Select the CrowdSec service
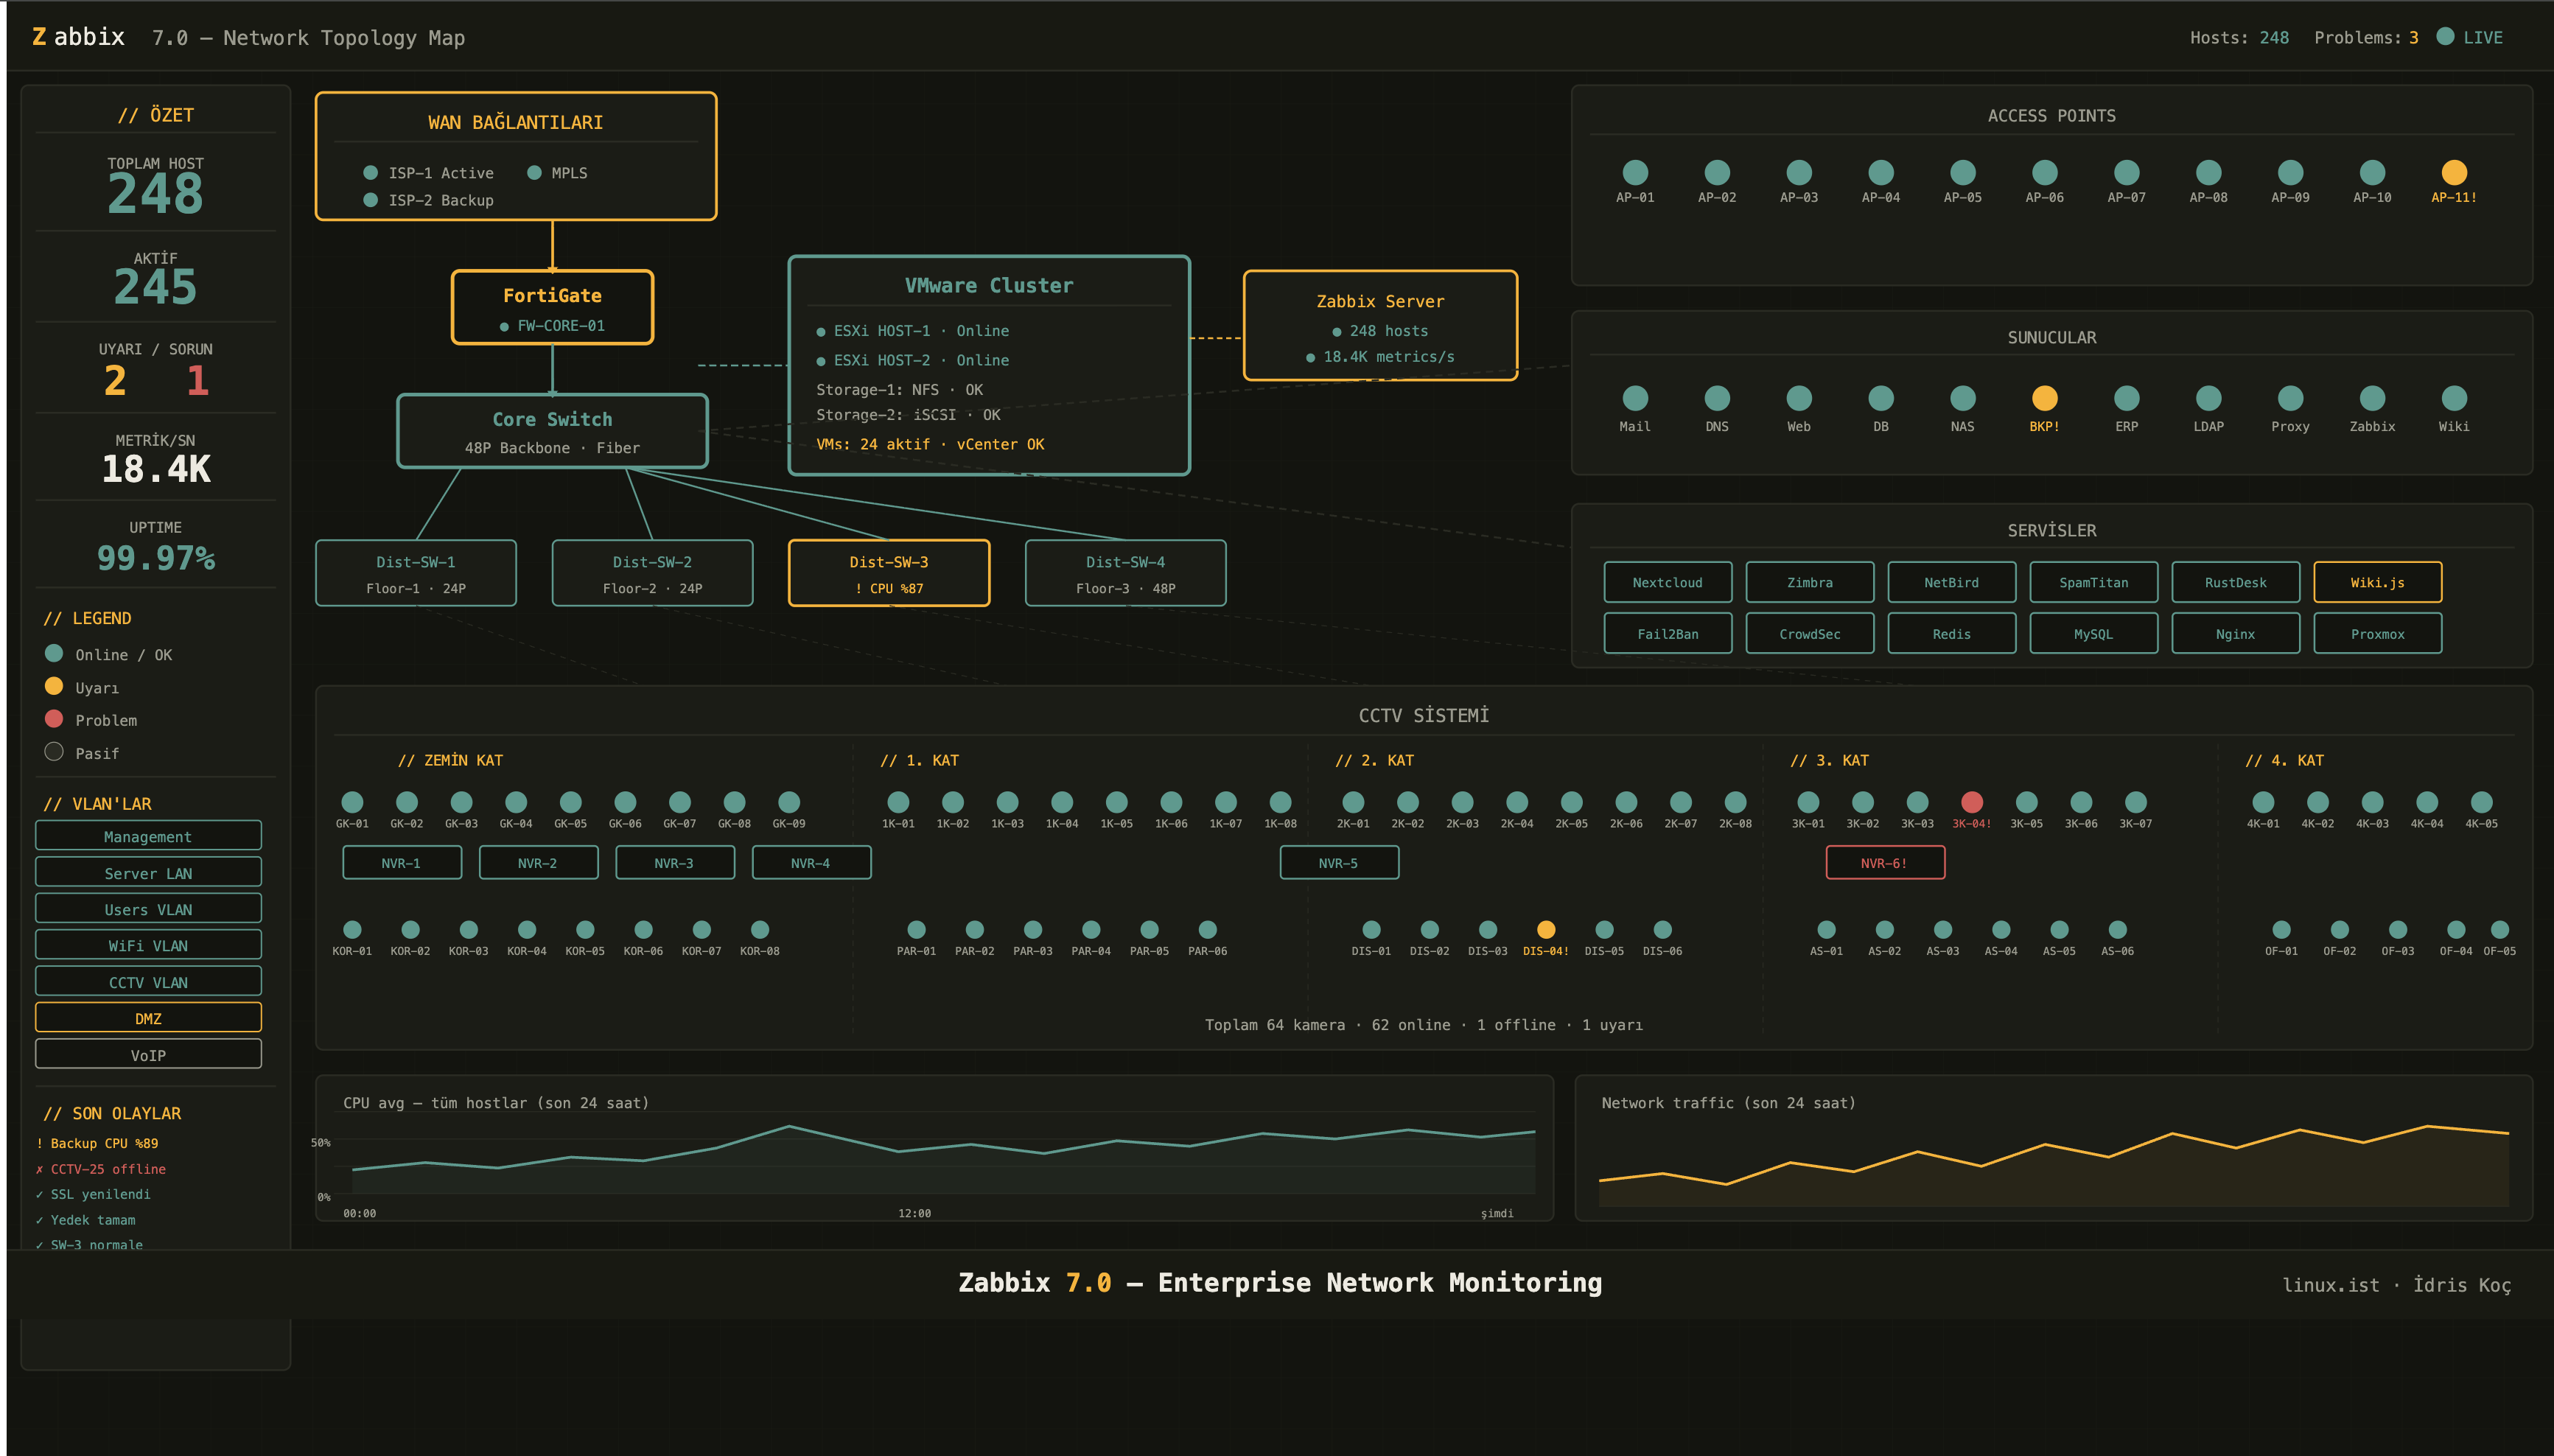 click(x=1810, y=633)
